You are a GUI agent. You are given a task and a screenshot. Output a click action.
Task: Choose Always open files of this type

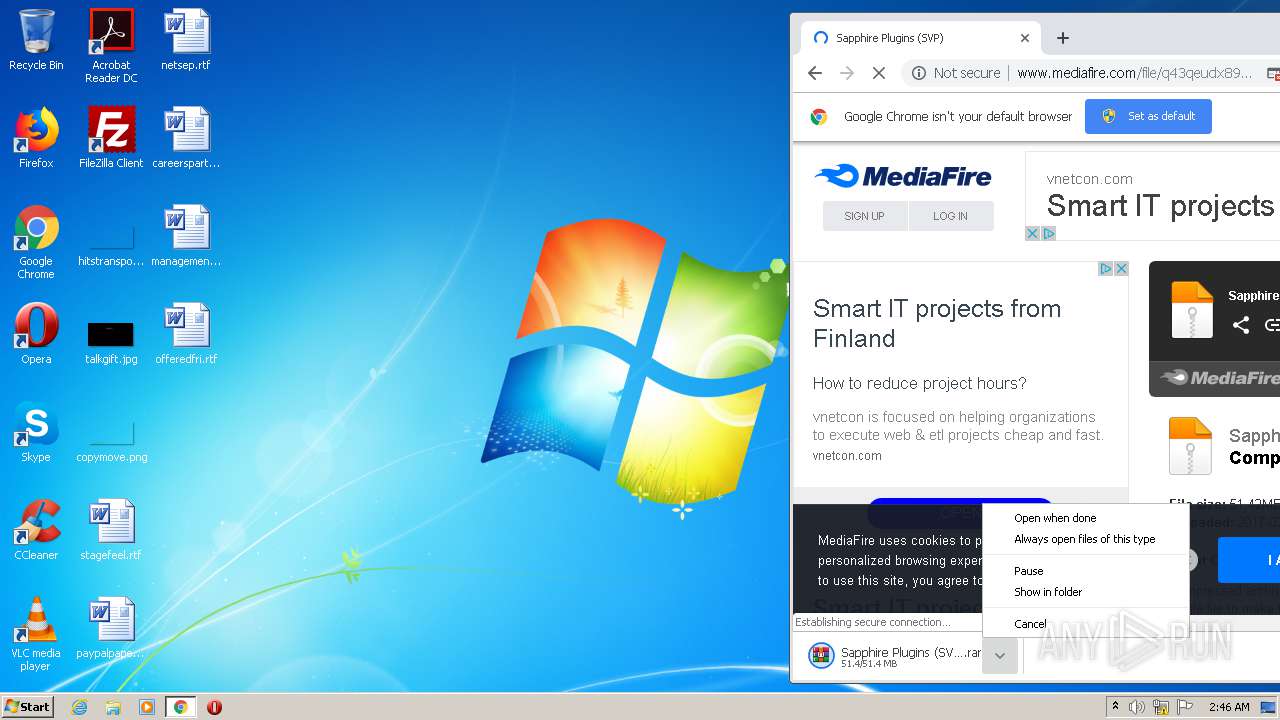(1085, 539)
